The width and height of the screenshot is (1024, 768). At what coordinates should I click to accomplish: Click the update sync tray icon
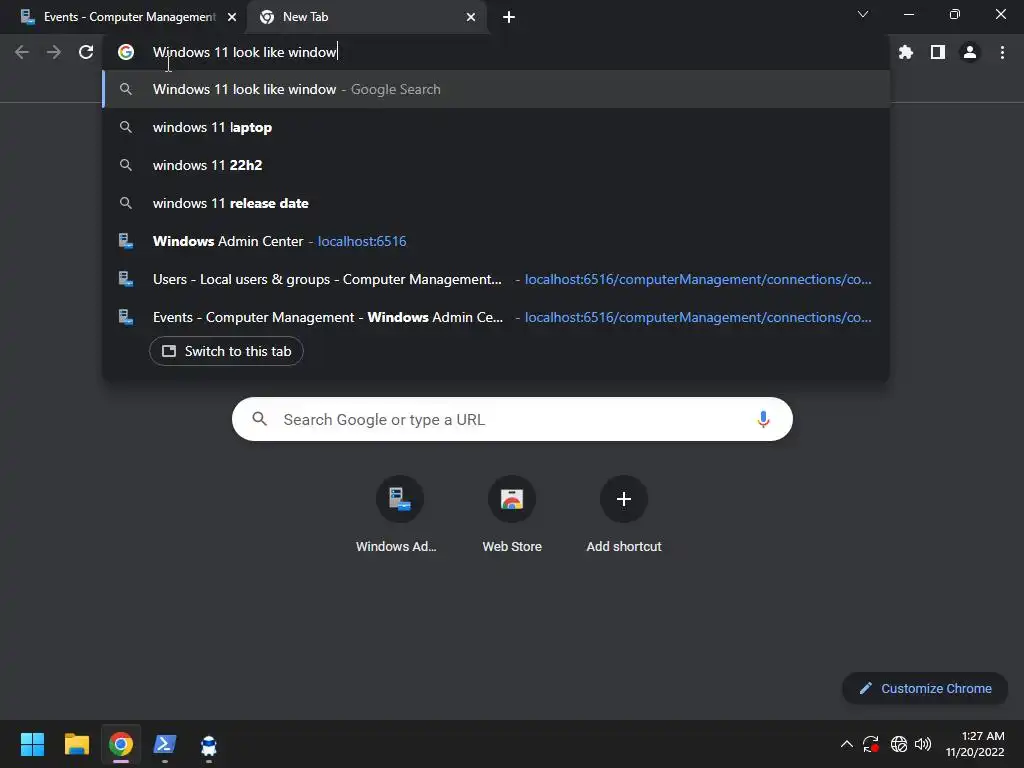tap(871, 744)
